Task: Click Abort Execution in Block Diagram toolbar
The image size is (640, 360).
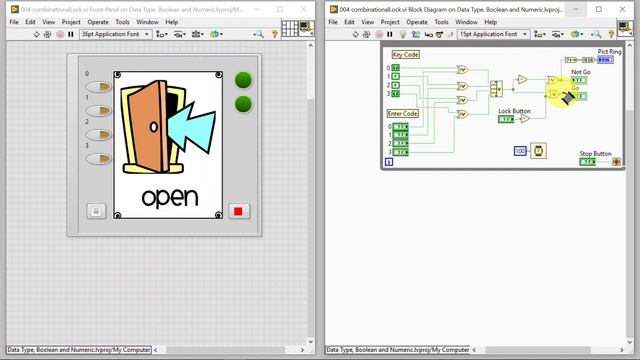Action: click(x=379, y=34)
